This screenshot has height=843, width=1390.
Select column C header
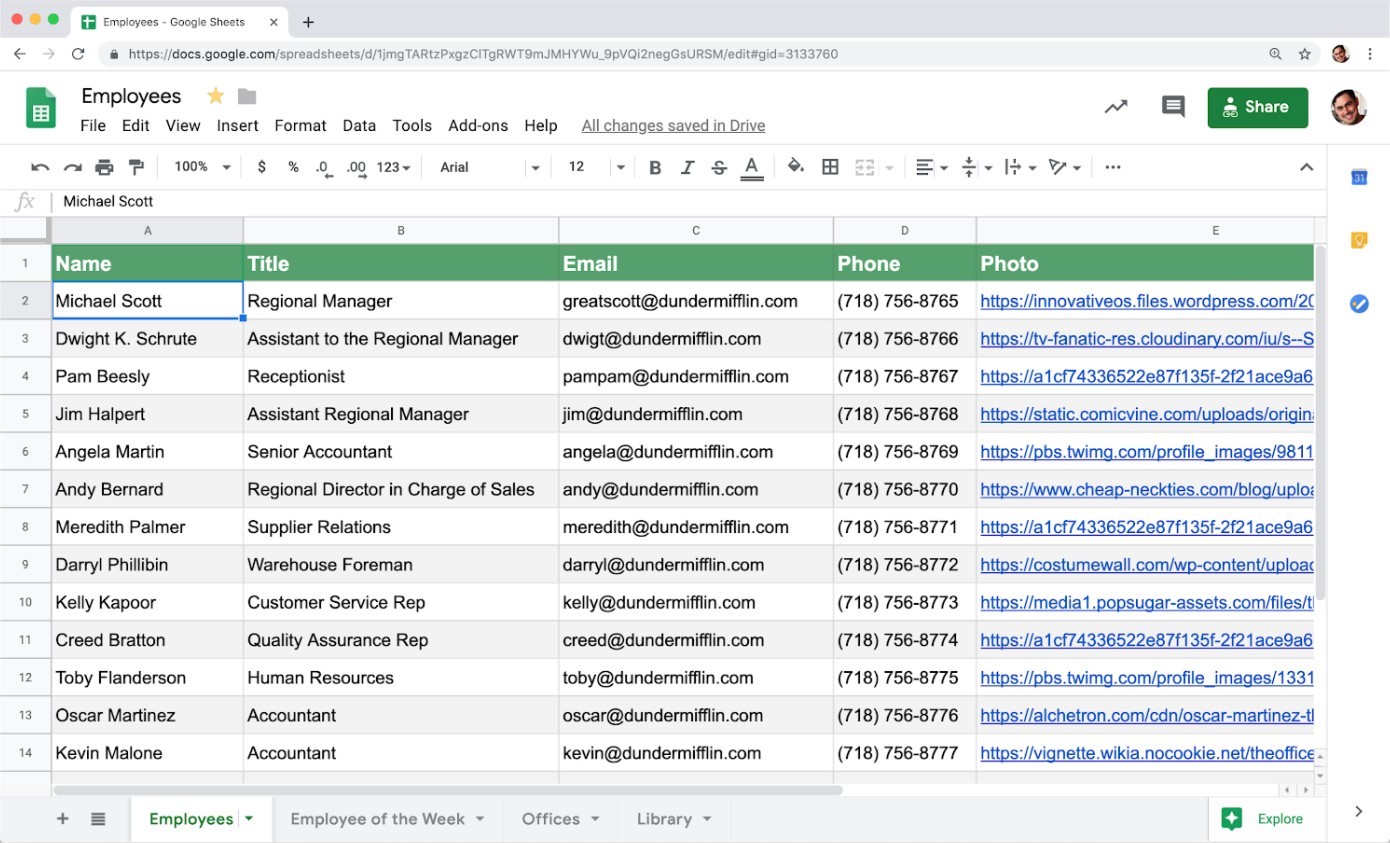[x=696, y=230]
